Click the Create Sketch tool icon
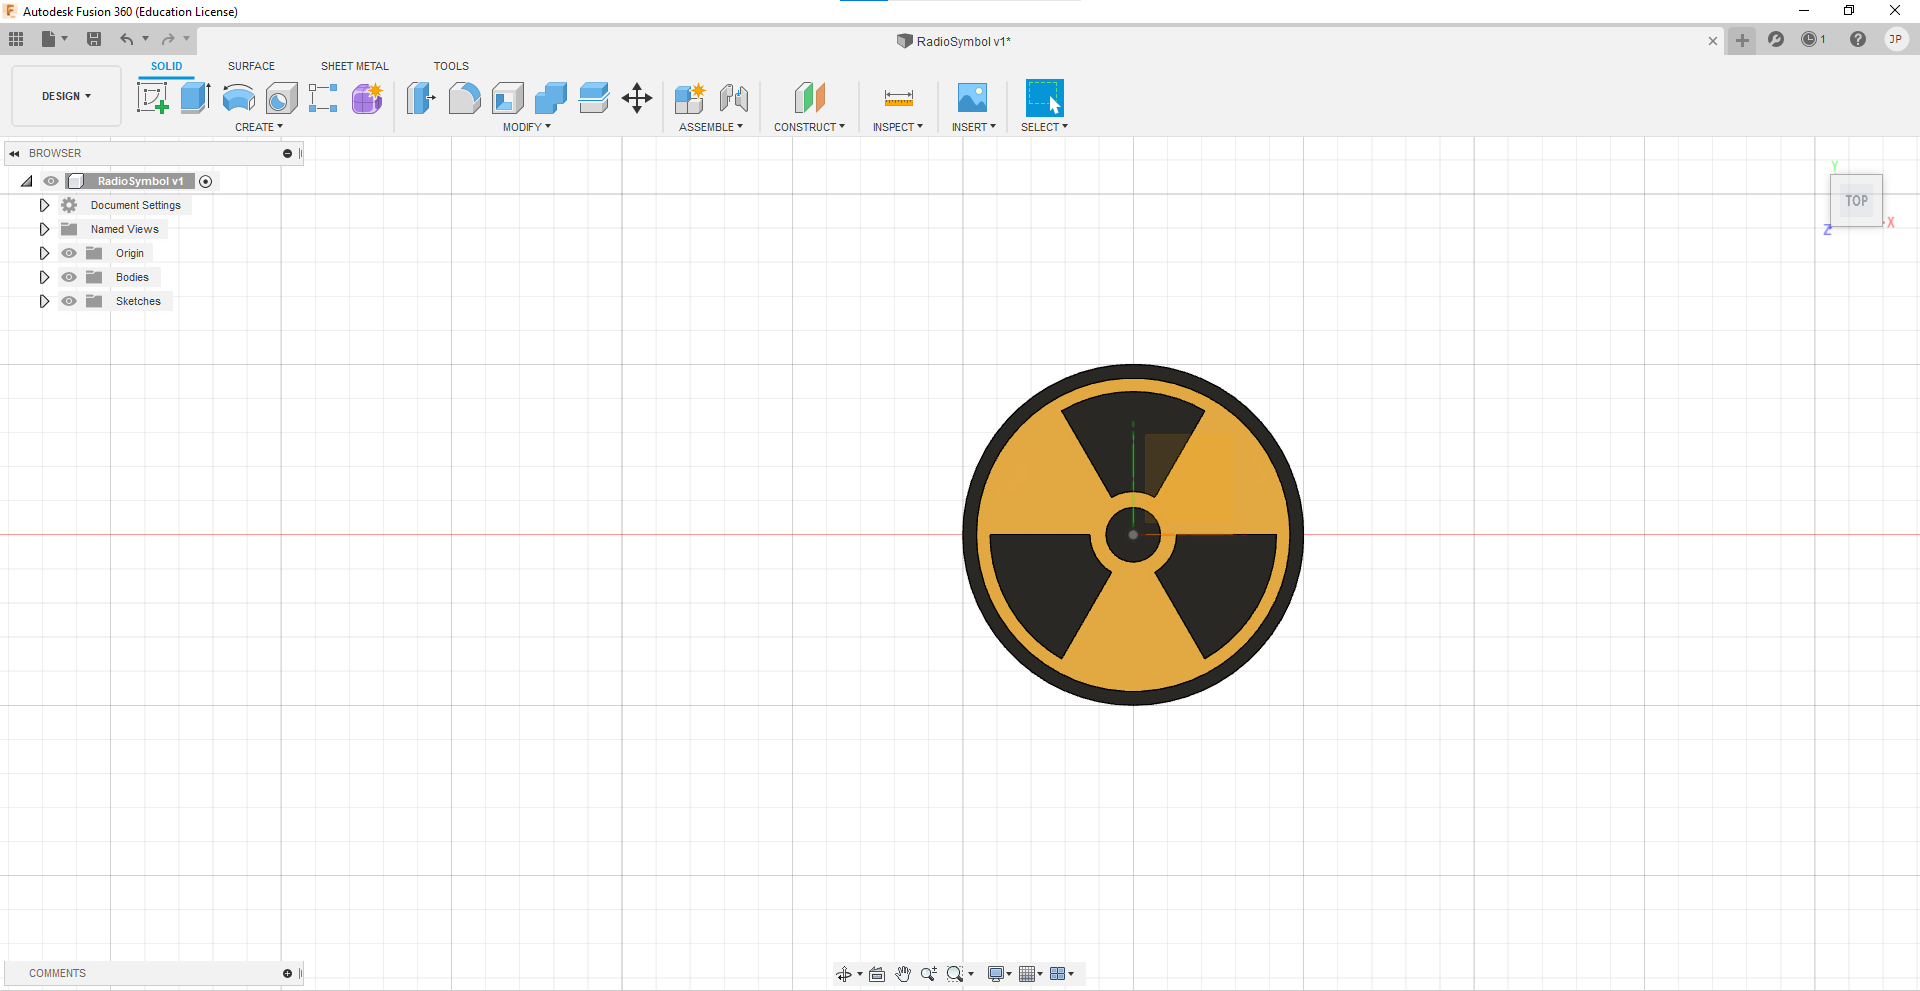1920x991 pixels. click(x=152, y=98)
